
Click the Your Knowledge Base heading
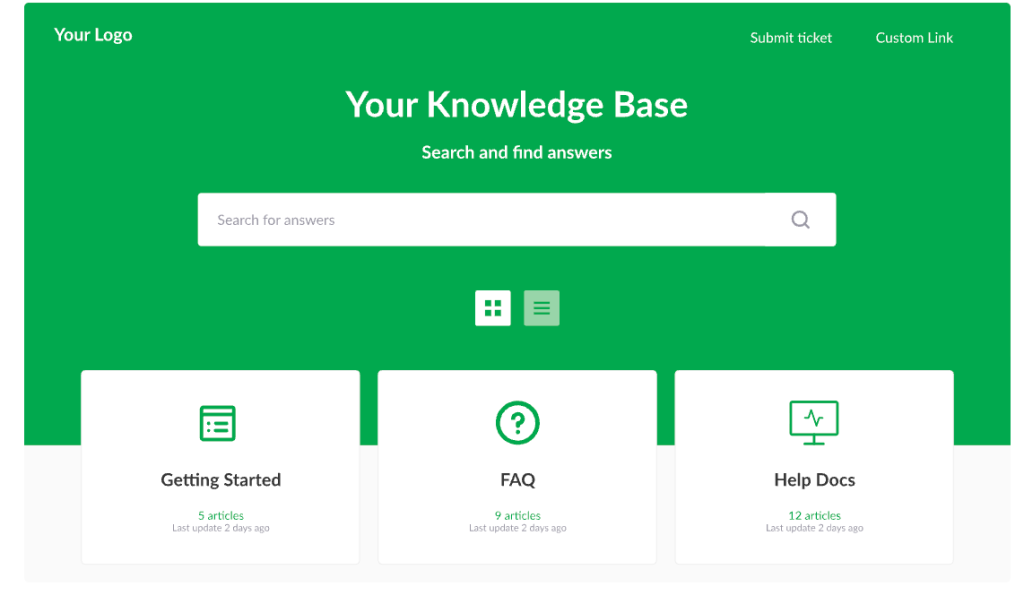[x=516, y=105]
